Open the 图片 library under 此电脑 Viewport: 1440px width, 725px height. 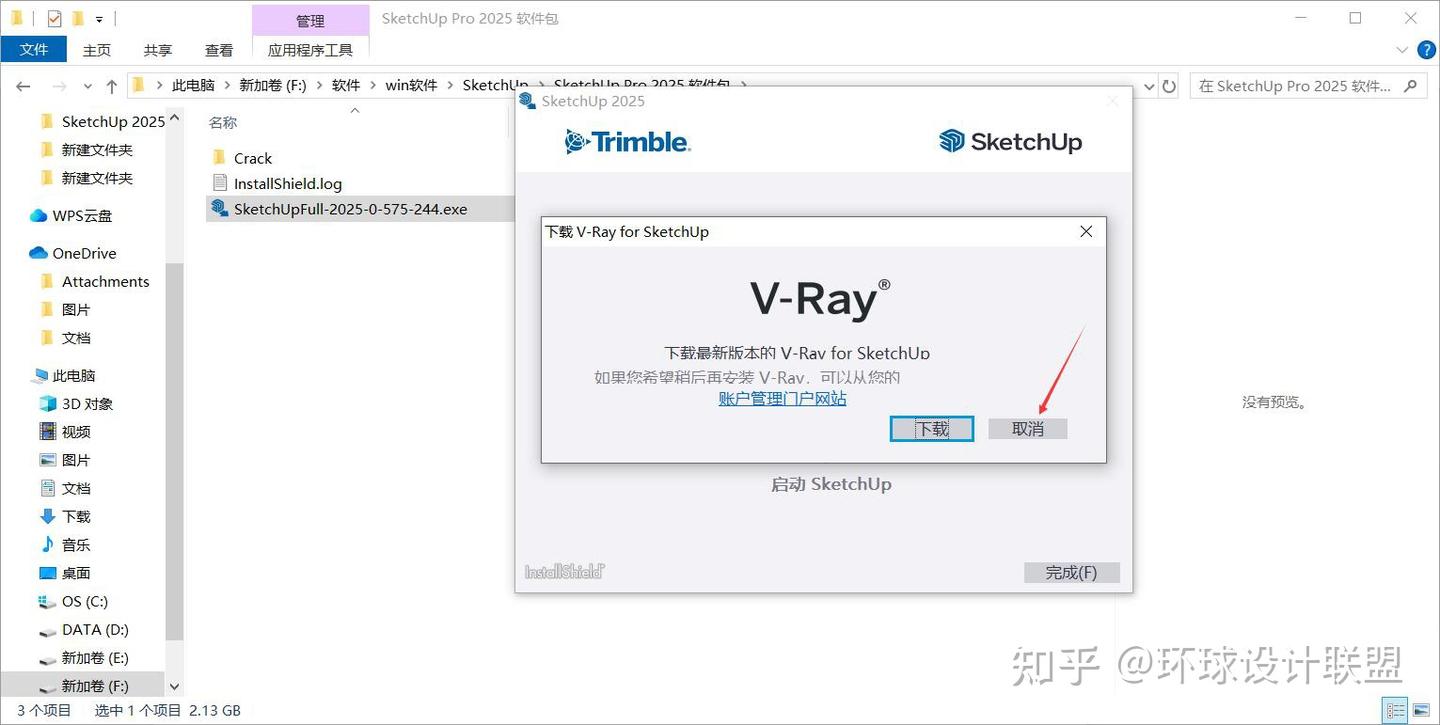(x=65, y=460)
